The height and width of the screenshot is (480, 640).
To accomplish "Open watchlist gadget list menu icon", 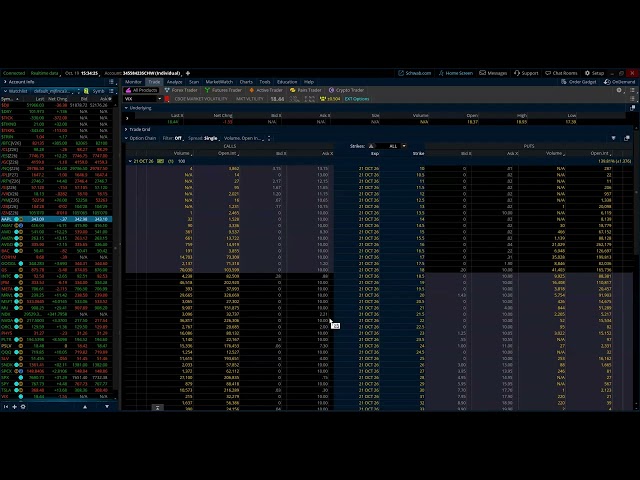I will tap(111, 91).
